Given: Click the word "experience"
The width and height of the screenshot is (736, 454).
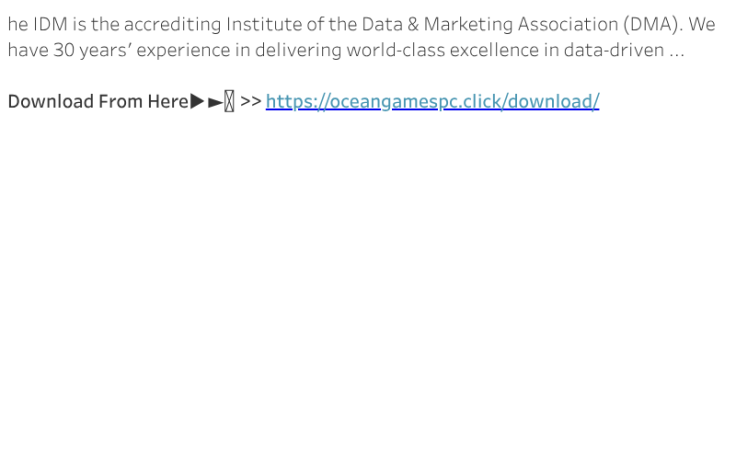Looking at the screenshot, I should coord(183,50).
